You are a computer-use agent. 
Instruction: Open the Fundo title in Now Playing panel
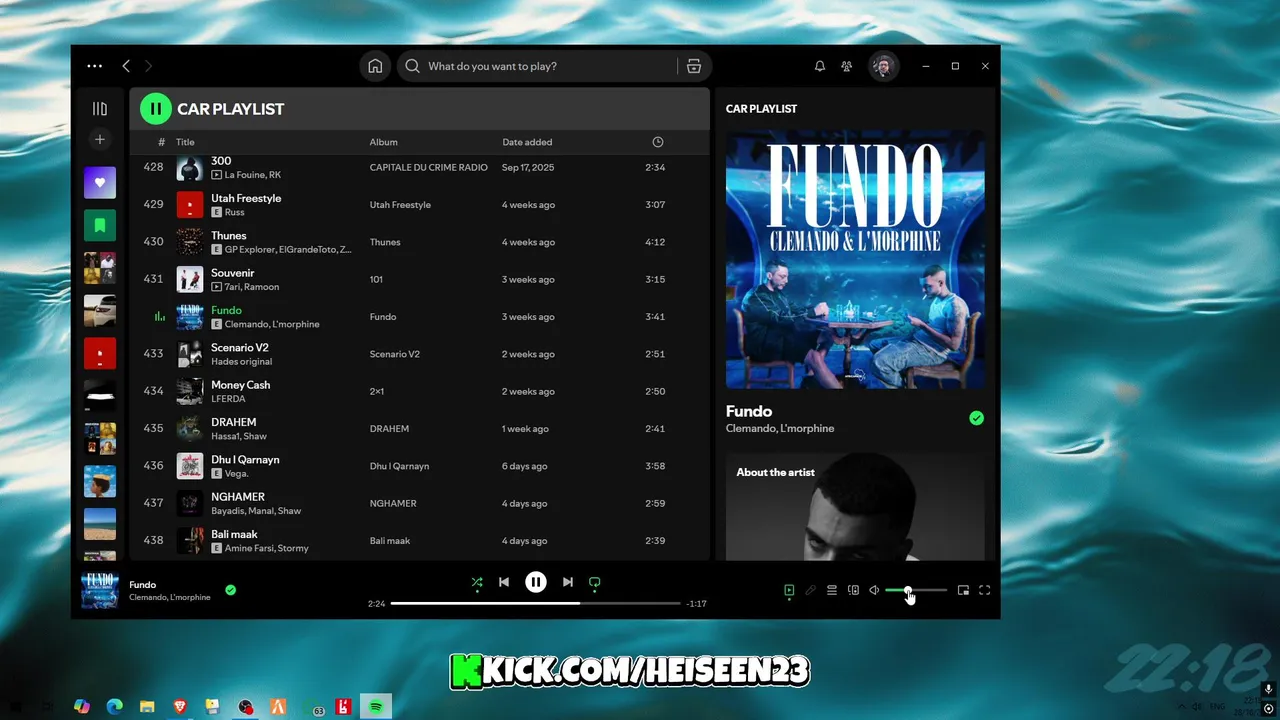pyautogui.click(x=749, y=411)
